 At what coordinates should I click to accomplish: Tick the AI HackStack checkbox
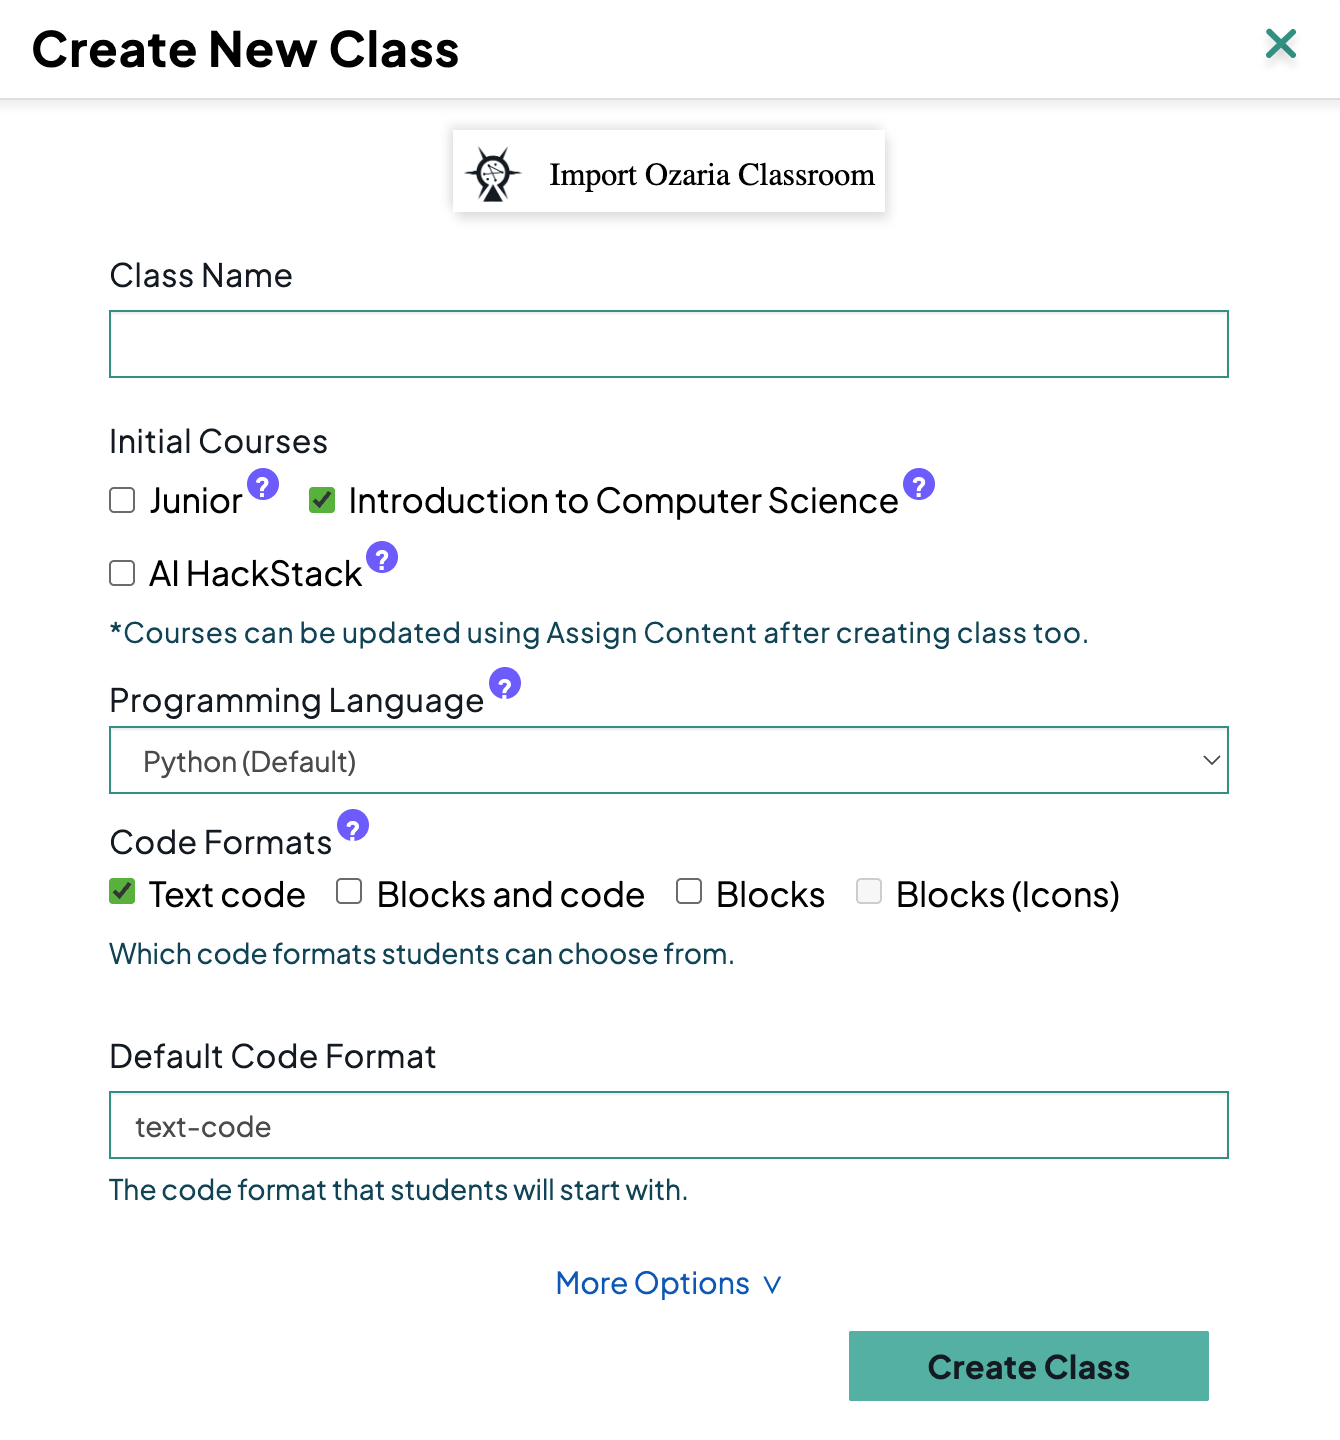(x=122, y=573)
